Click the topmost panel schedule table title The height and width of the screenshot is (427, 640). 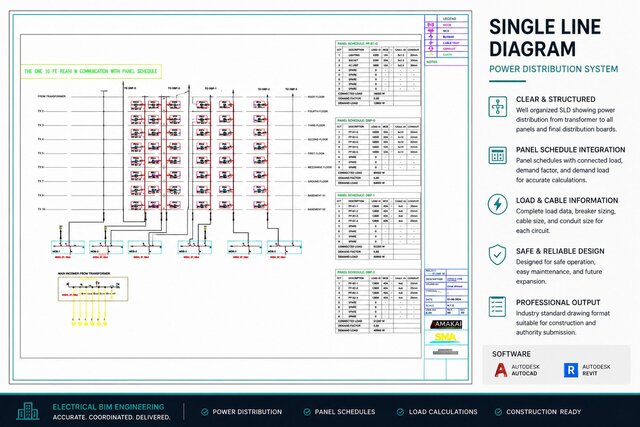(358, 43)
